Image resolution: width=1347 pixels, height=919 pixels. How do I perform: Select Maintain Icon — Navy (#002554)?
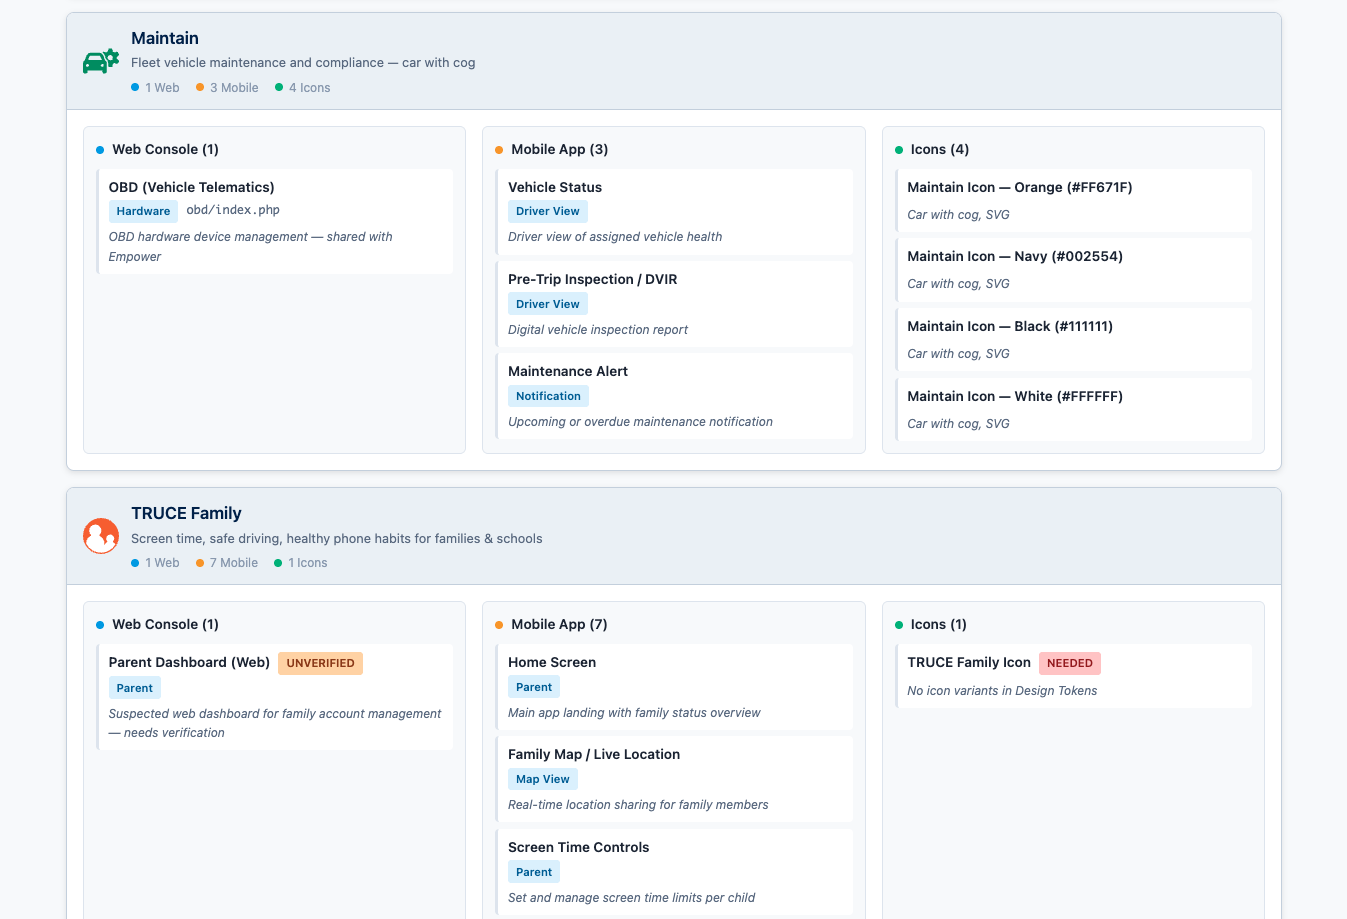pyautogui.click(x=1073, y=270)
